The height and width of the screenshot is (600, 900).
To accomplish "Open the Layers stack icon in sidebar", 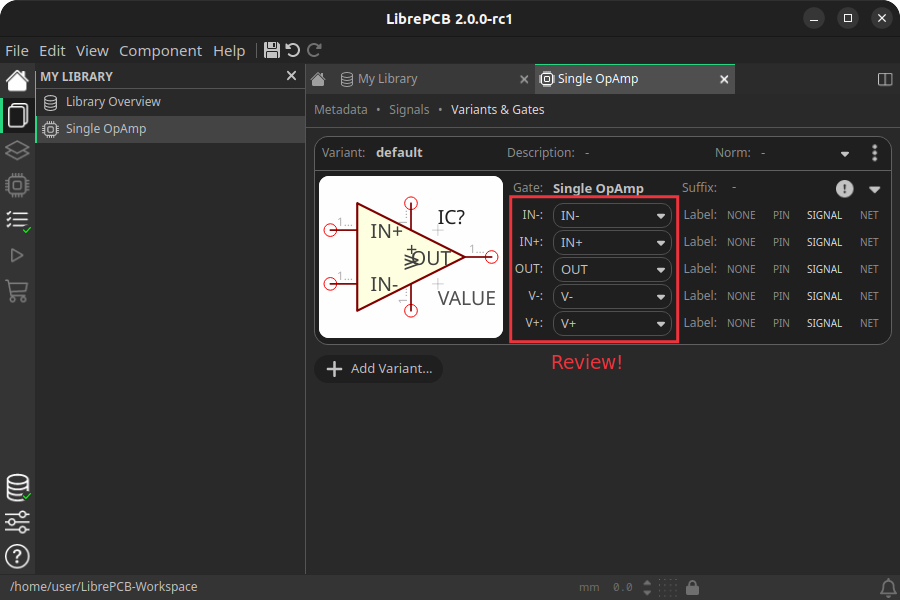I will (x=16, y=150).
